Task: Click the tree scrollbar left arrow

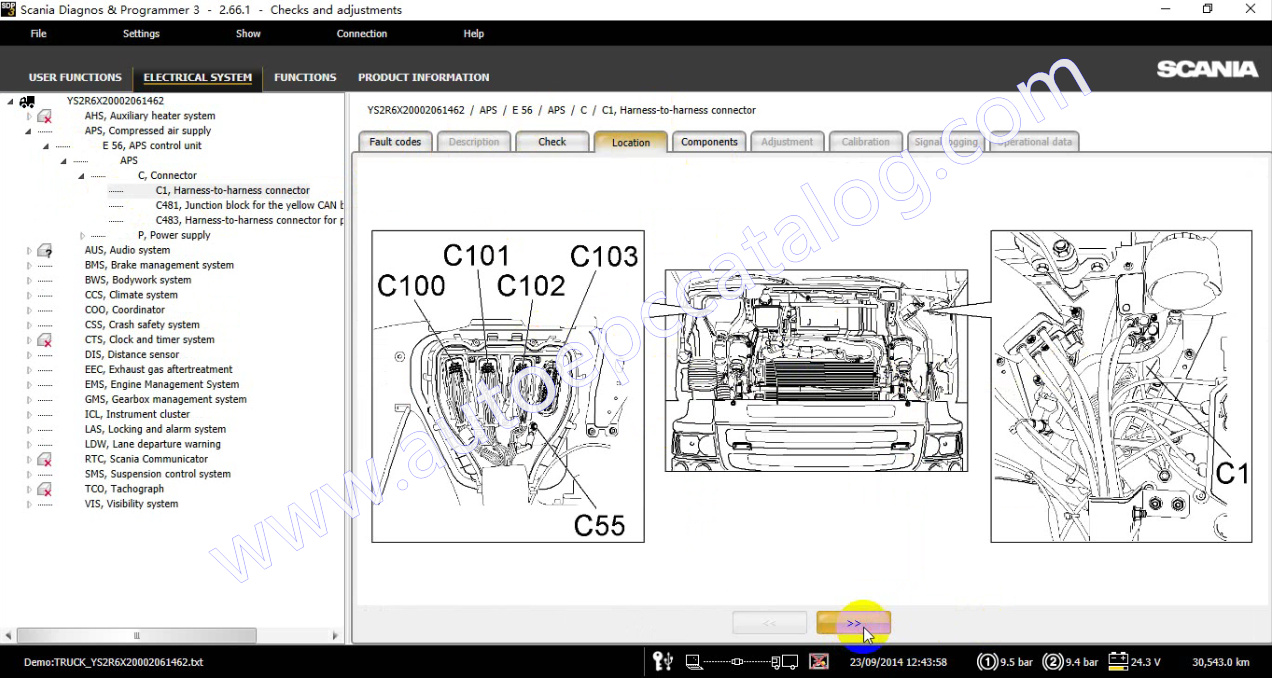Action: [x=9, y=636]
